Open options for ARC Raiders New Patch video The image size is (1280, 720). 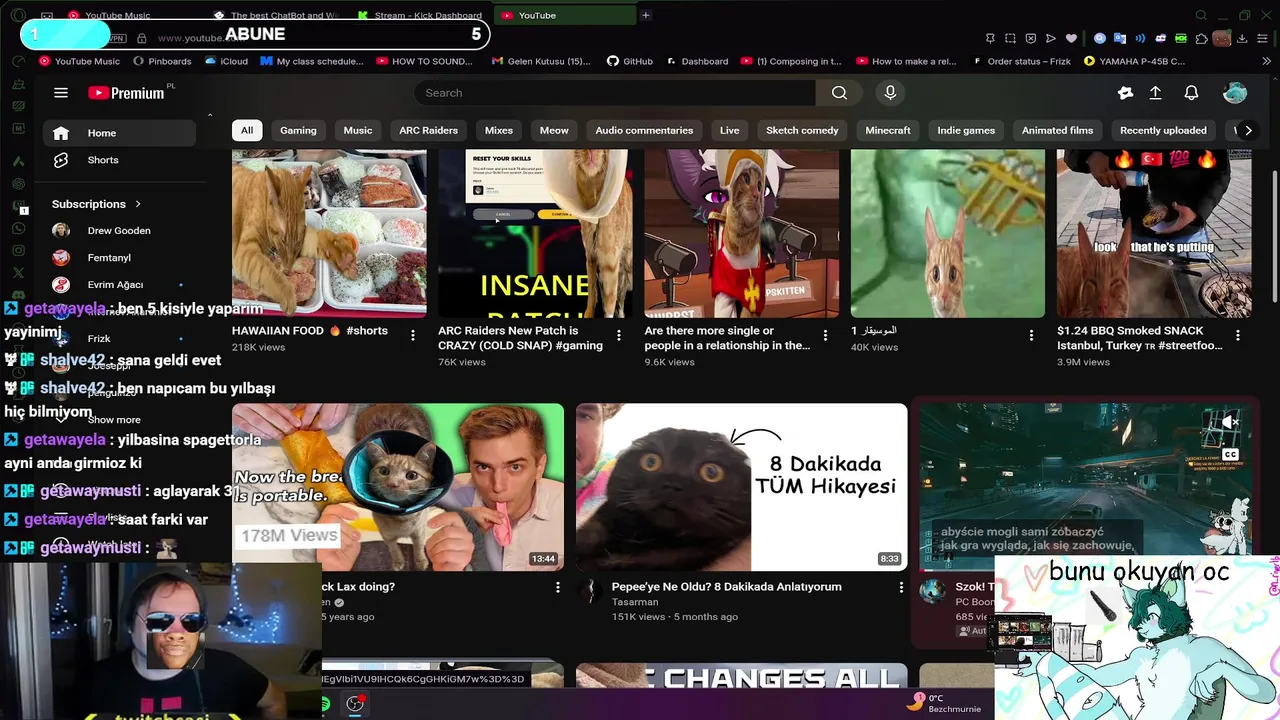pos(619,336)
